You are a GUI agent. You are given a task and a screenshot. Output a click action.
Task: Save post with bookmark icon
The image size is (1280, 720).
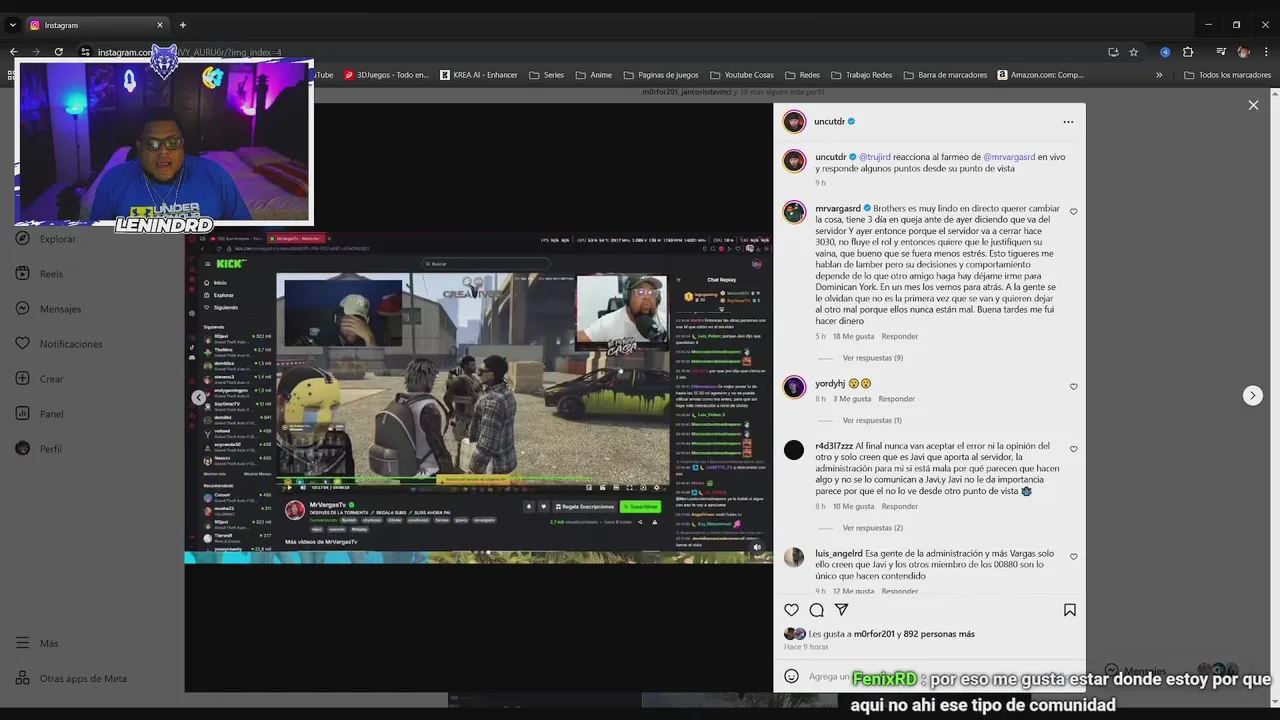pos(1069,610)
